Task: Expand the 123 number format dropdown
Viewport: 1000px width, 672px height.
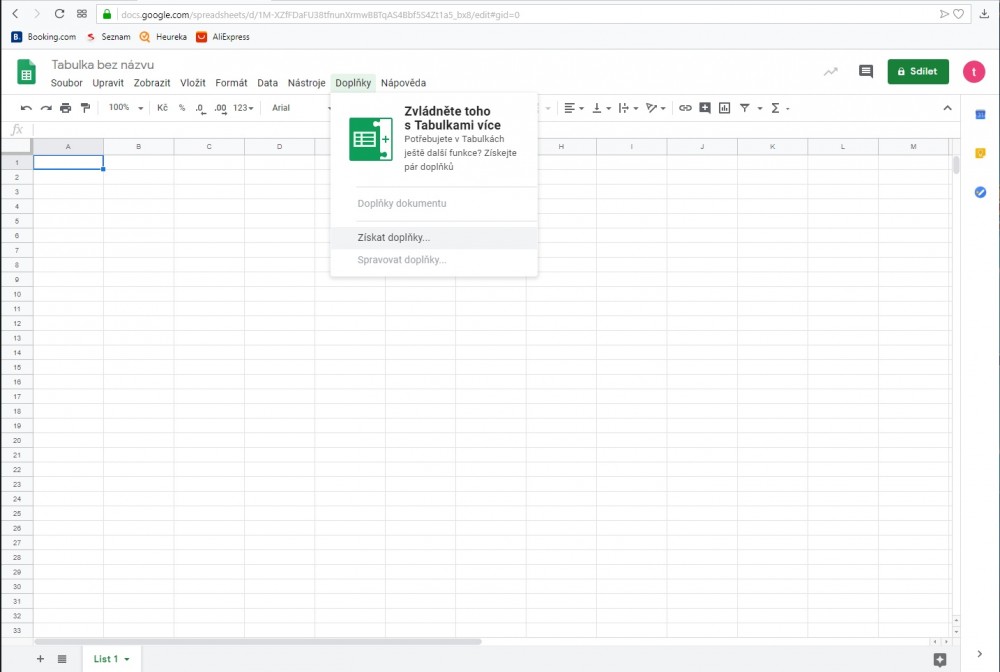Action: coord(244,108)
